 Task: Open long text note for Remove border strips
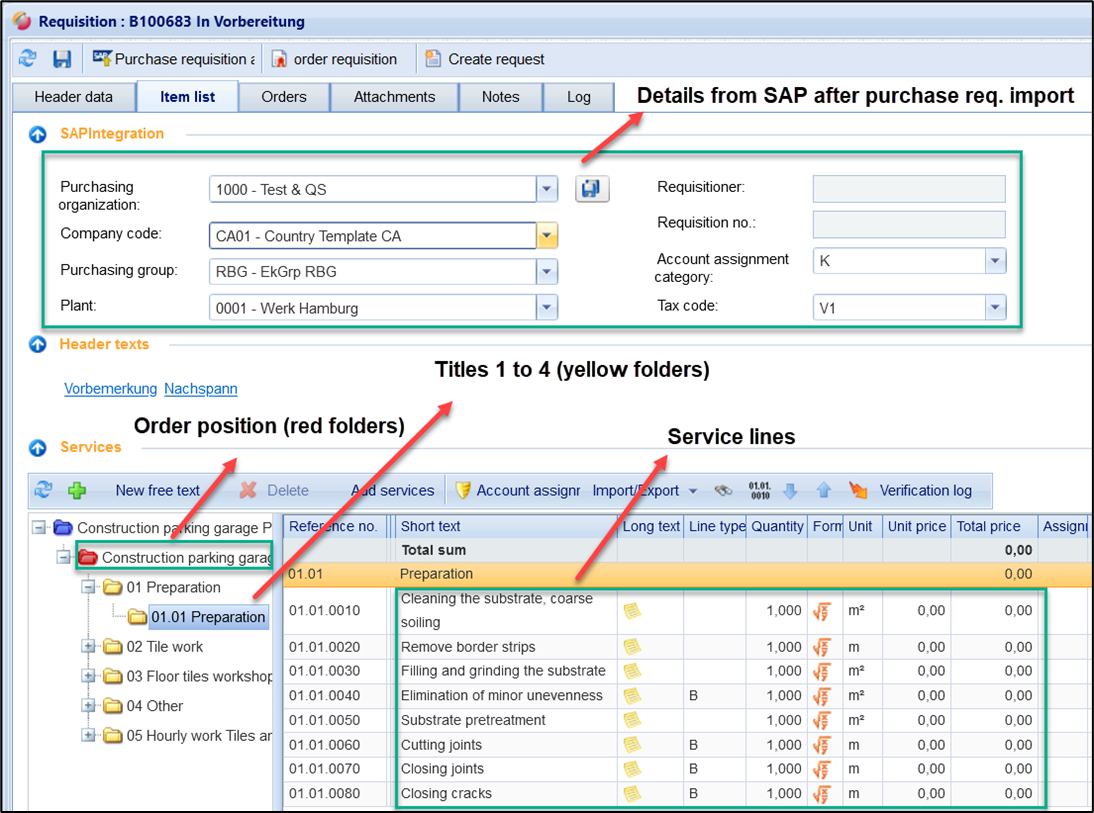(x=632, y=647)
